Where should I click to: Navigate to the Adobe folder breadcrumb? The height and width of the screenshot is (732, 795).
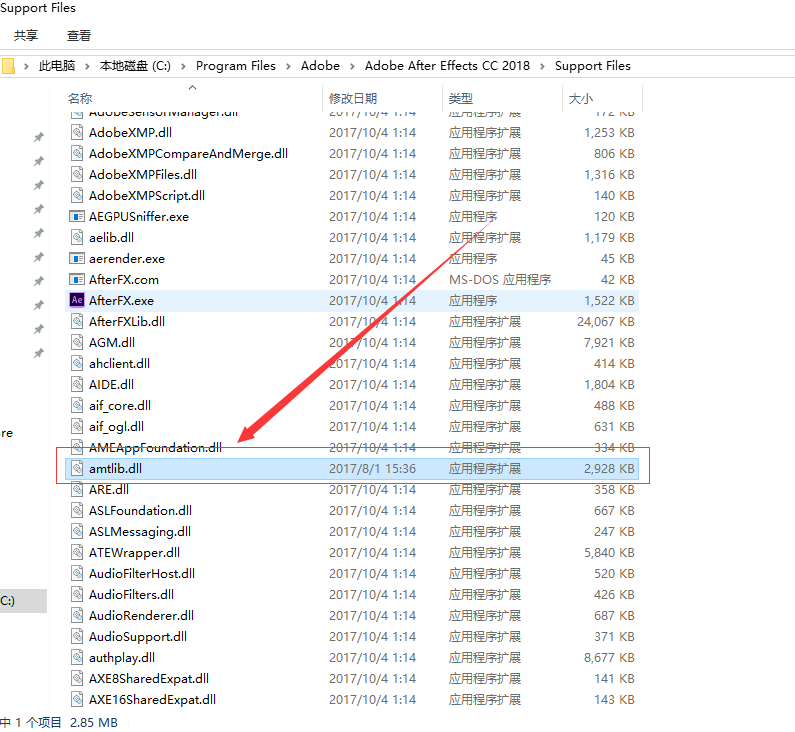coord(320,66)
